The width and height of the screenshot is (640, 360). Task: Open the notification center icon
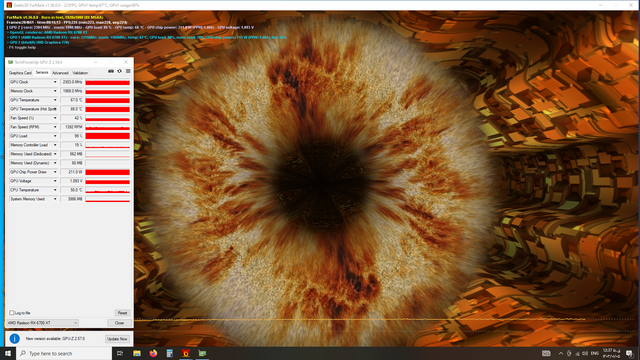click(629, 353)
